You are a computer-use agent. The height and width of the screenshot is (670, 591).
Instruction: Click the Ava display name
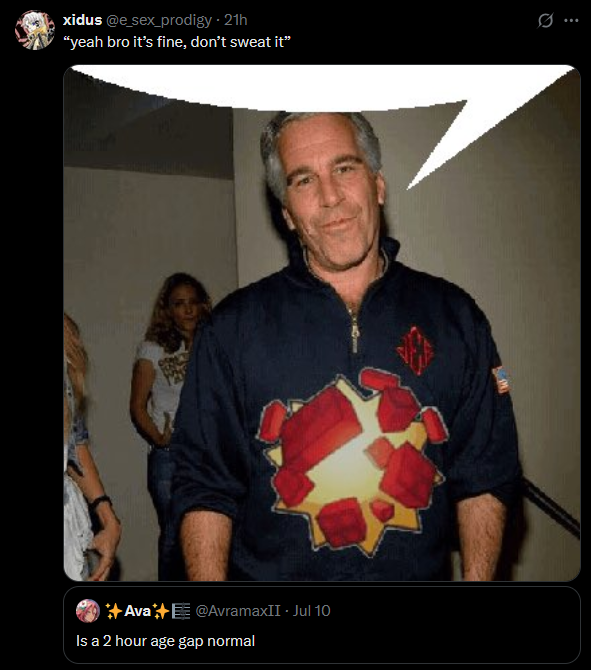pyautogui.click(x=137, y=611)
